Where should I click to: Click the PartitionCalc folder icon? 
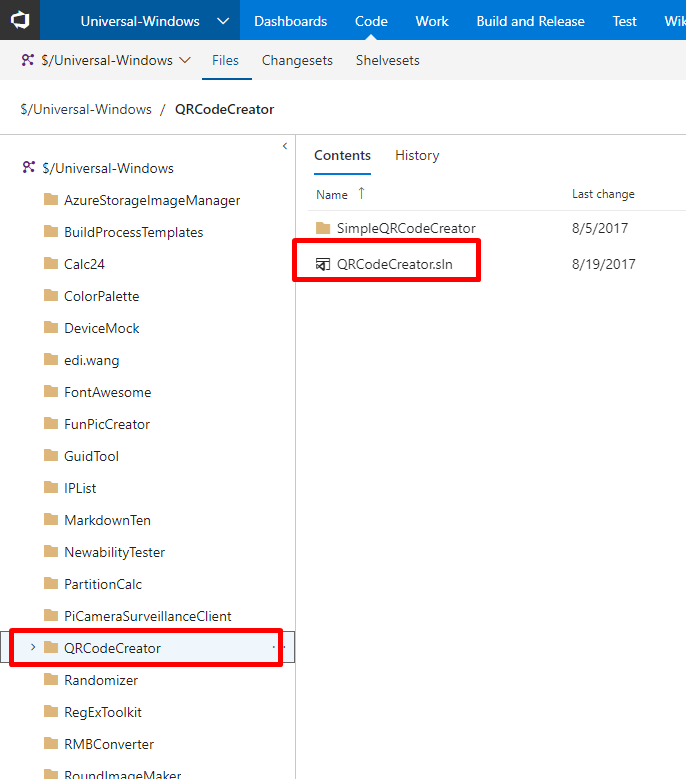click(x=51, y=583)
